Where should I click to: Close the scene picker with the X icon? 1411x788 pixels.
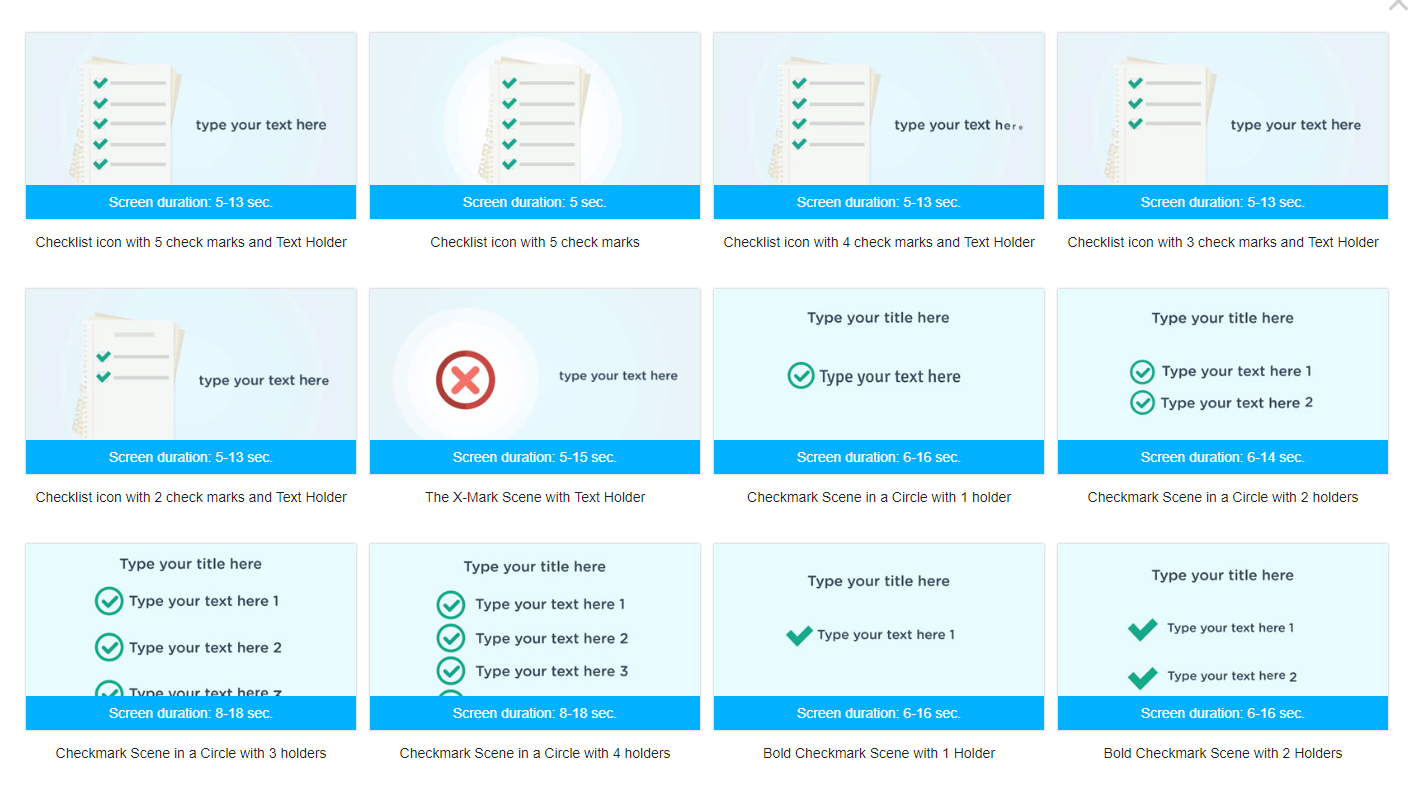[x=1397, y=5]
